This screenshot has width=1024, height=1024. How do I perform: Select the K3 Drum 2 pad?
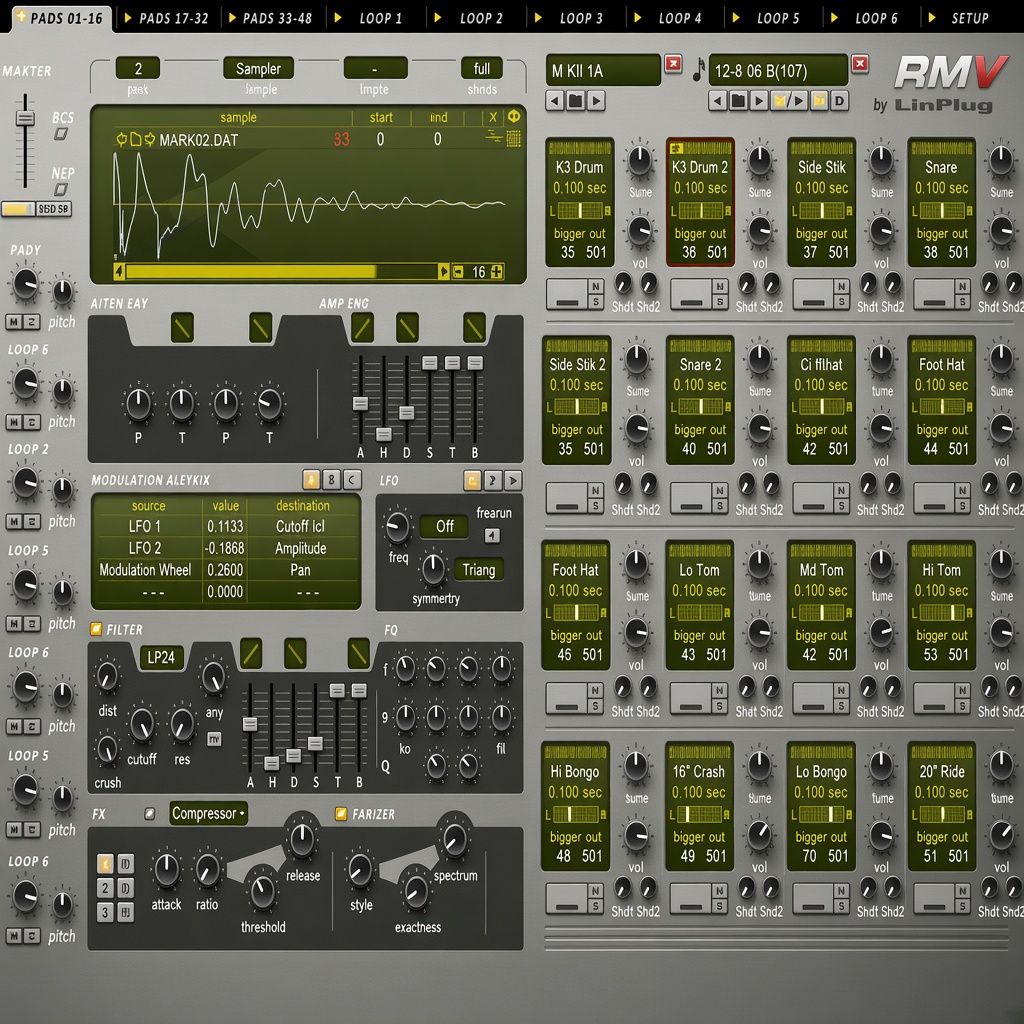pyautogui.click(x=700, y=202)
